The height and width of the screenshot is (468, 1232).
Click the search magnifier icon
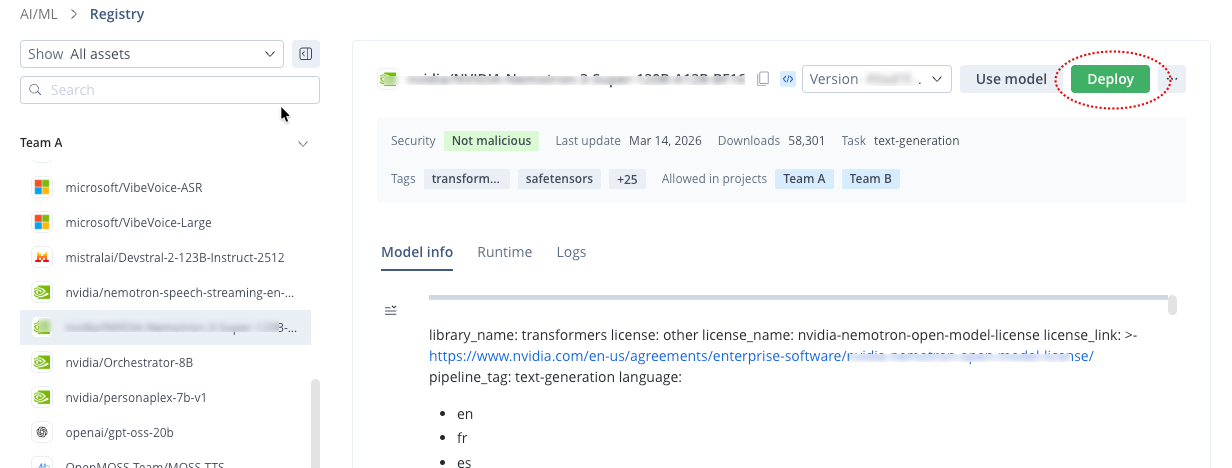pos(36,90)
